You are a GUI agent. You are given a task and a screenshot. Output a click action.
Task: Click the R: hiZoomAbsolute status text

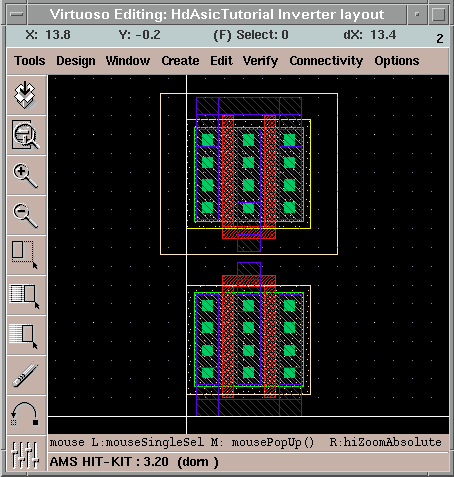coord(385,442)
